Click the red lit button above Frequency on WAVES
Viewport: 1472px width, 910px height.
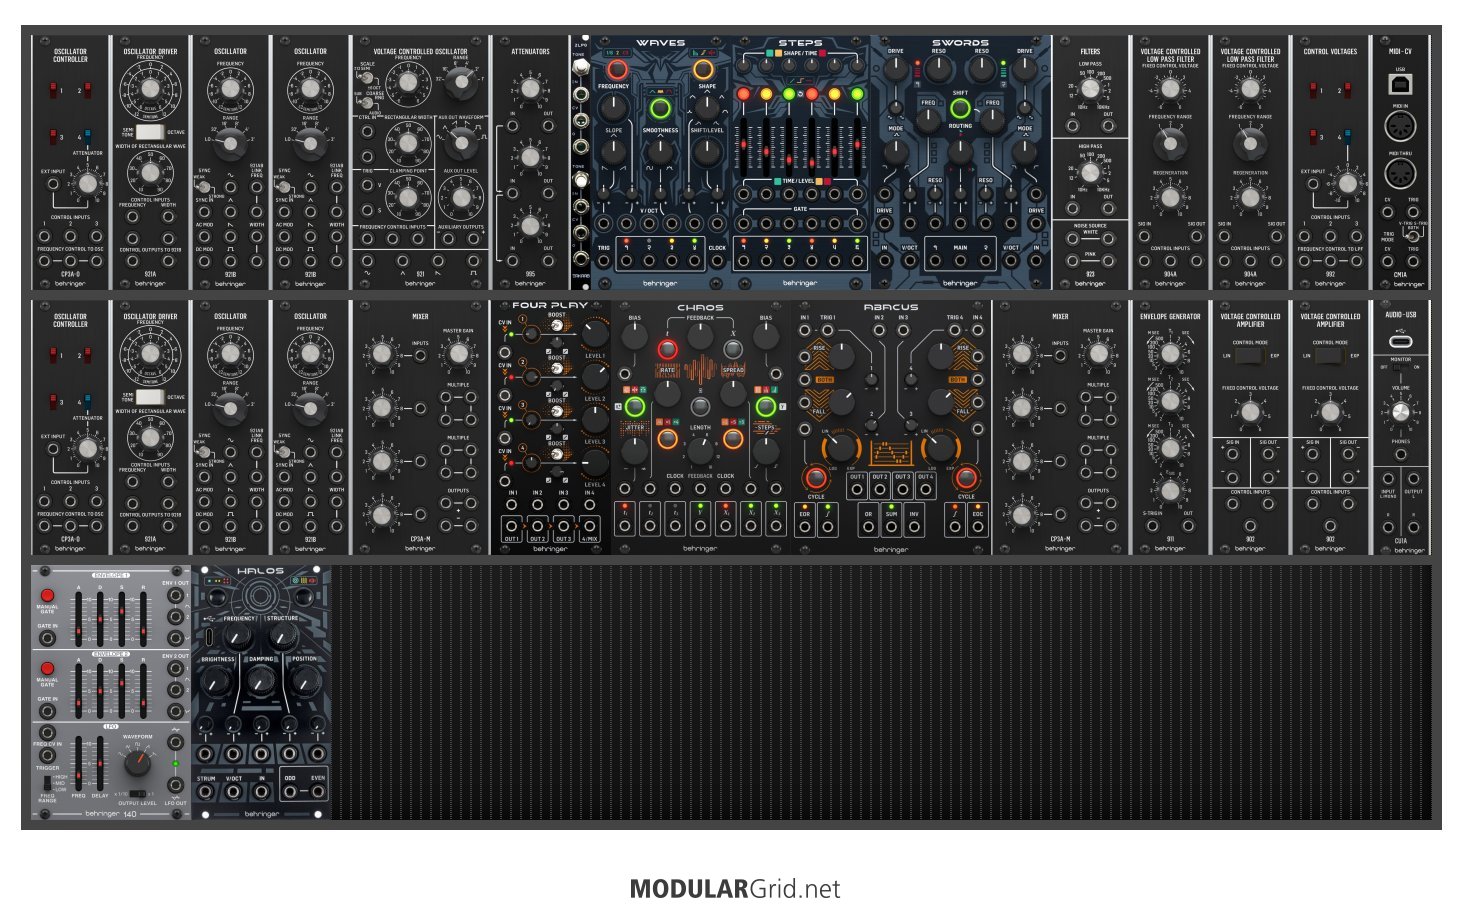click(x=617, y=69)
